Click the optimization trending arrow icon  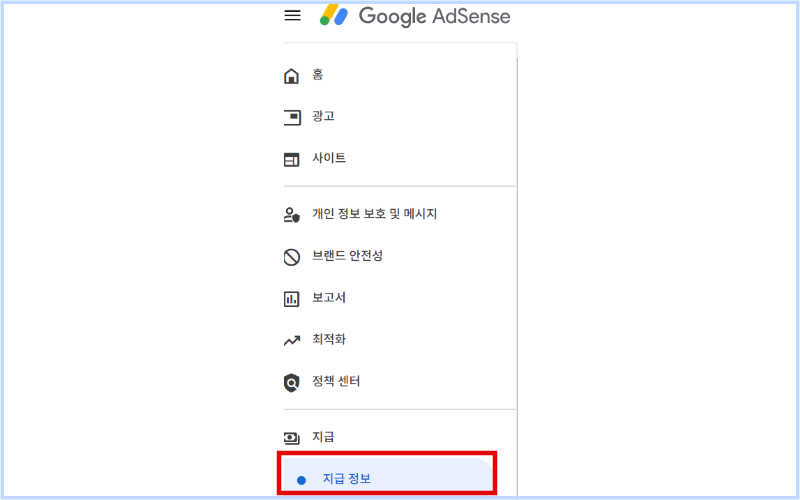click(x=292, y=340)
